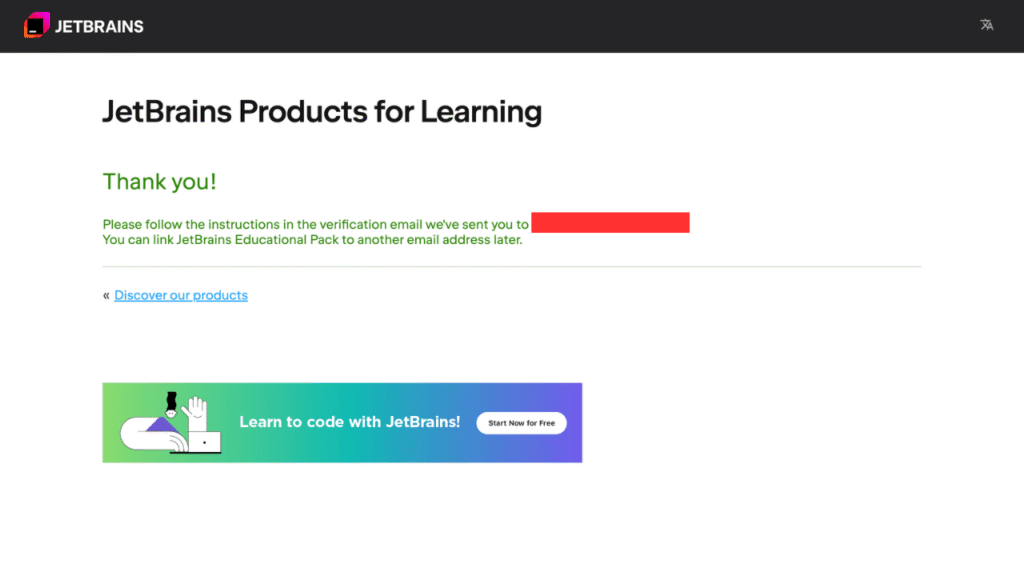This screenshot has height=576, width=1024.
Task: Click the JETBRAINS wordmark in header
Action: pyautogui.click(x=99, y=26)
